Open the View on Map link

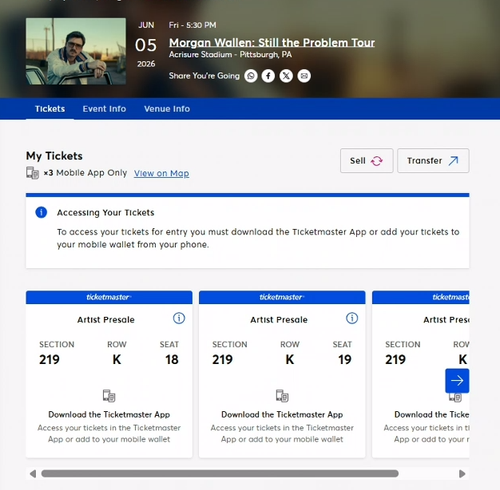pos(162,173)
